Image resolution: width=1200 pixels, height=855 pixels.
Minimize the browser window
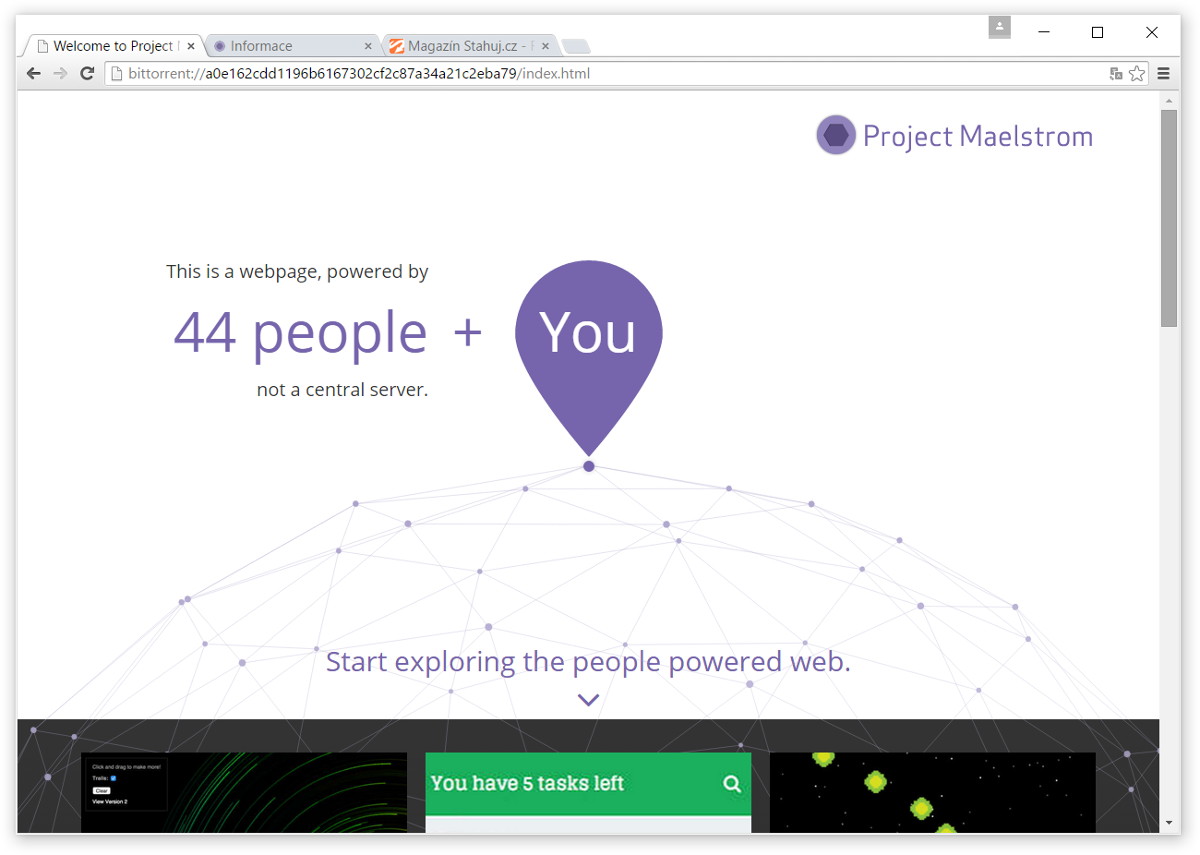1044,32
